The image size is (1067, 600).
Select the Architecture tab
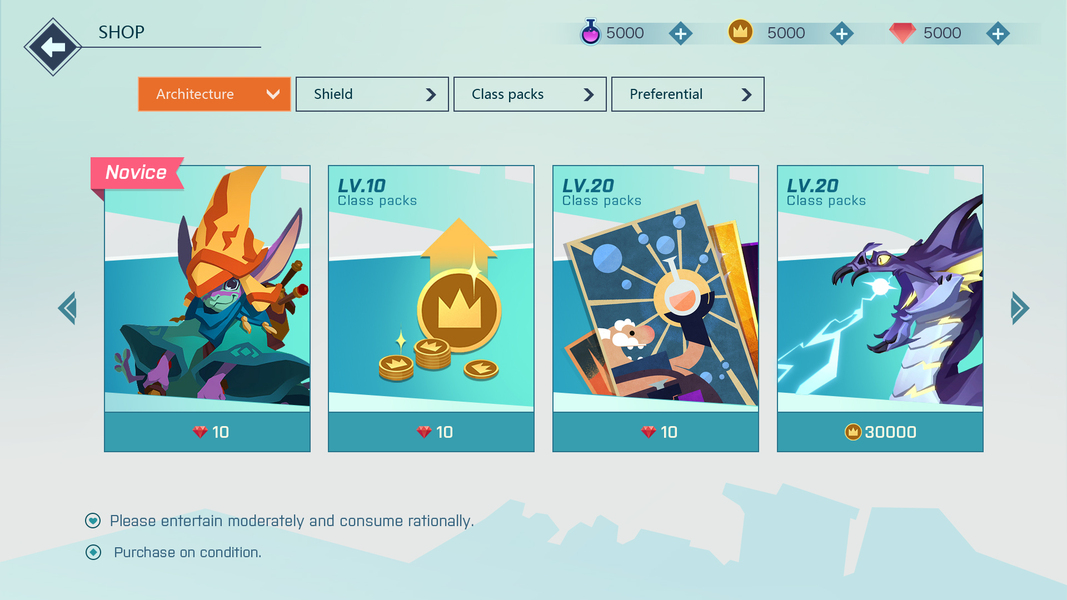pyautogui.click(x=214, y=94)
